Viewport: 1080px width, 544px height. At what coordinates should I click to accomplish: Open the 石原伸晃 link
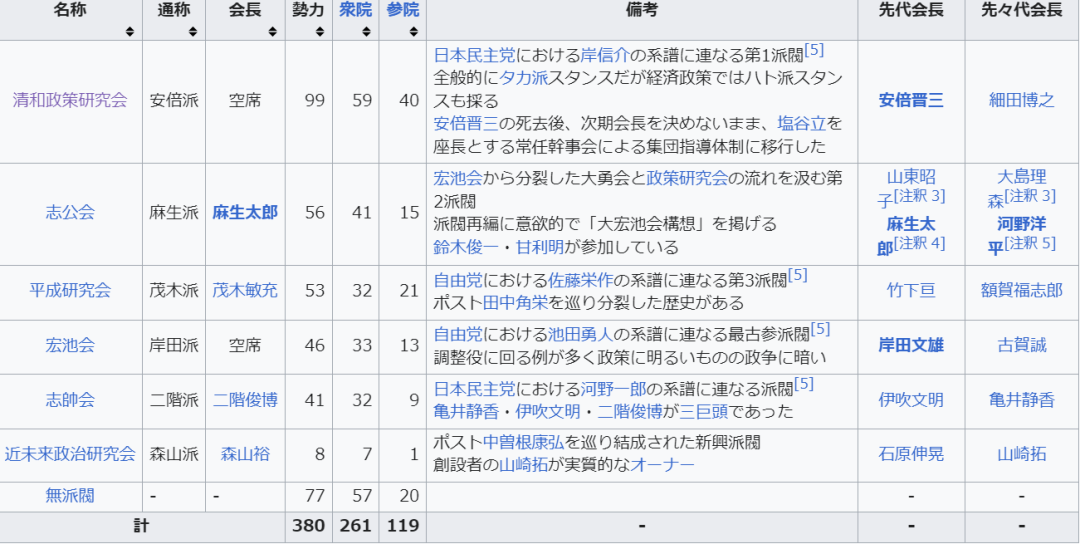pyautogui.click(x=911, y=454)
